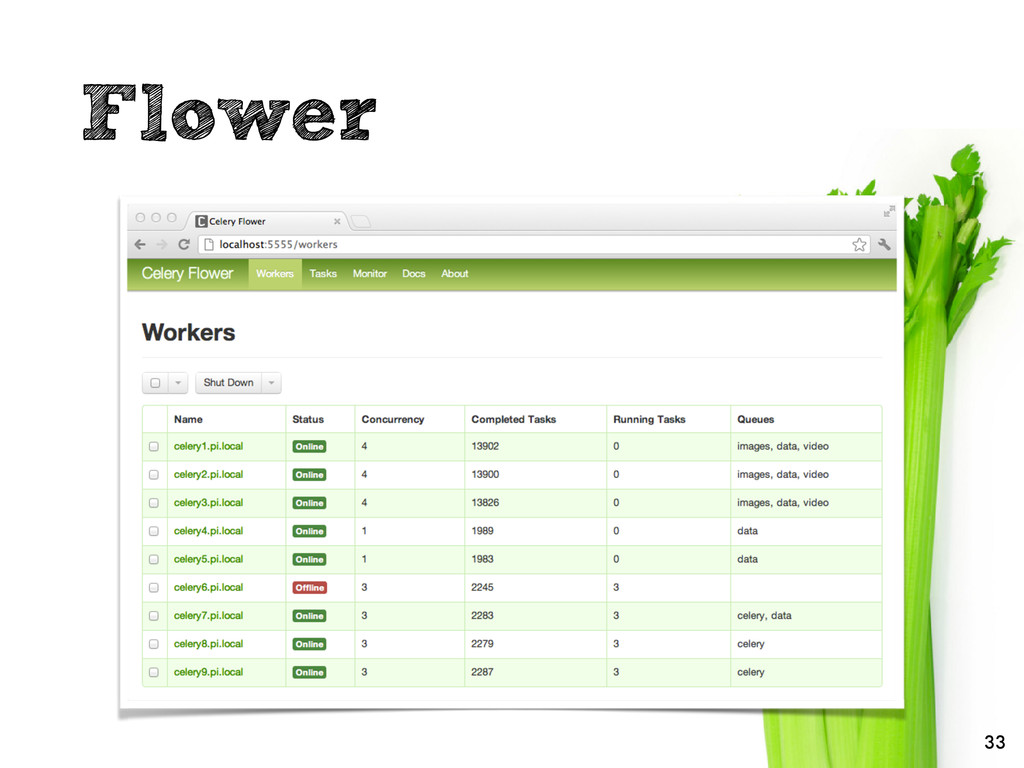Click the Shut Down button
The image size is (1024, 768).
pos(229,383)
